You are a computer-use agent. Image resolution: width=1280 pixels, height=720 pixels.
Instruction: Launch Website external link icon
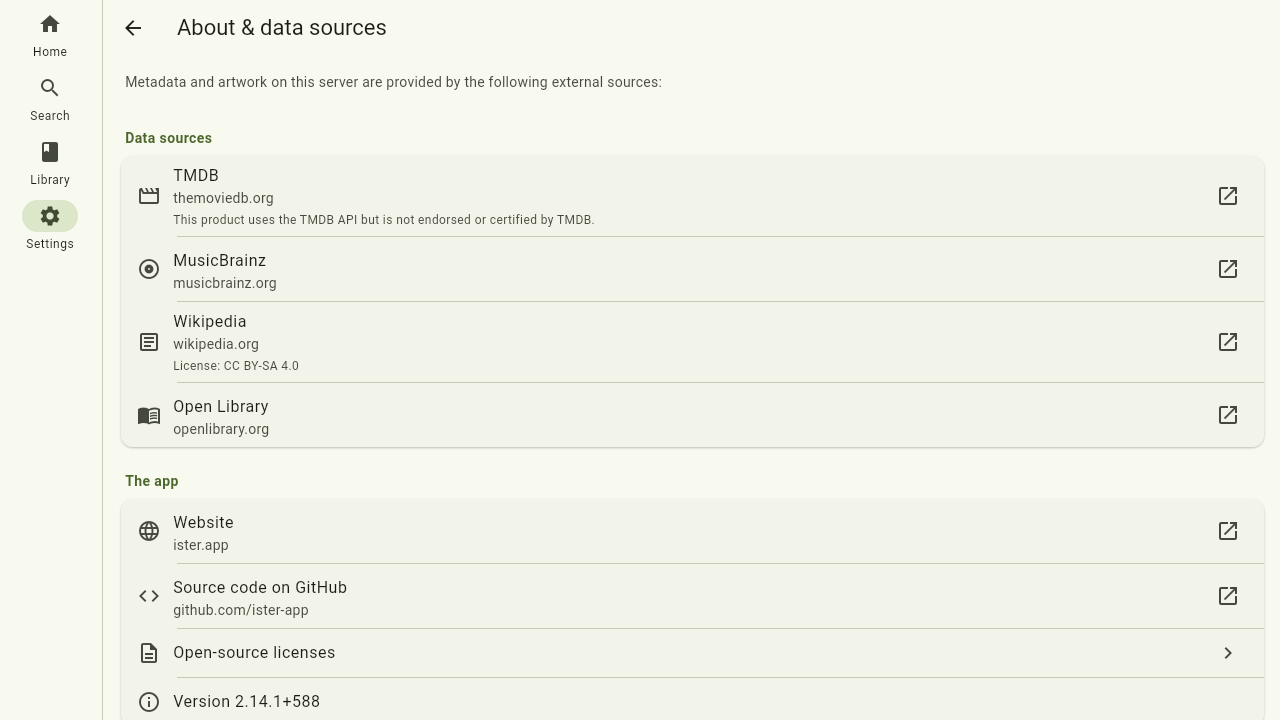click(x=1228, y=531)
